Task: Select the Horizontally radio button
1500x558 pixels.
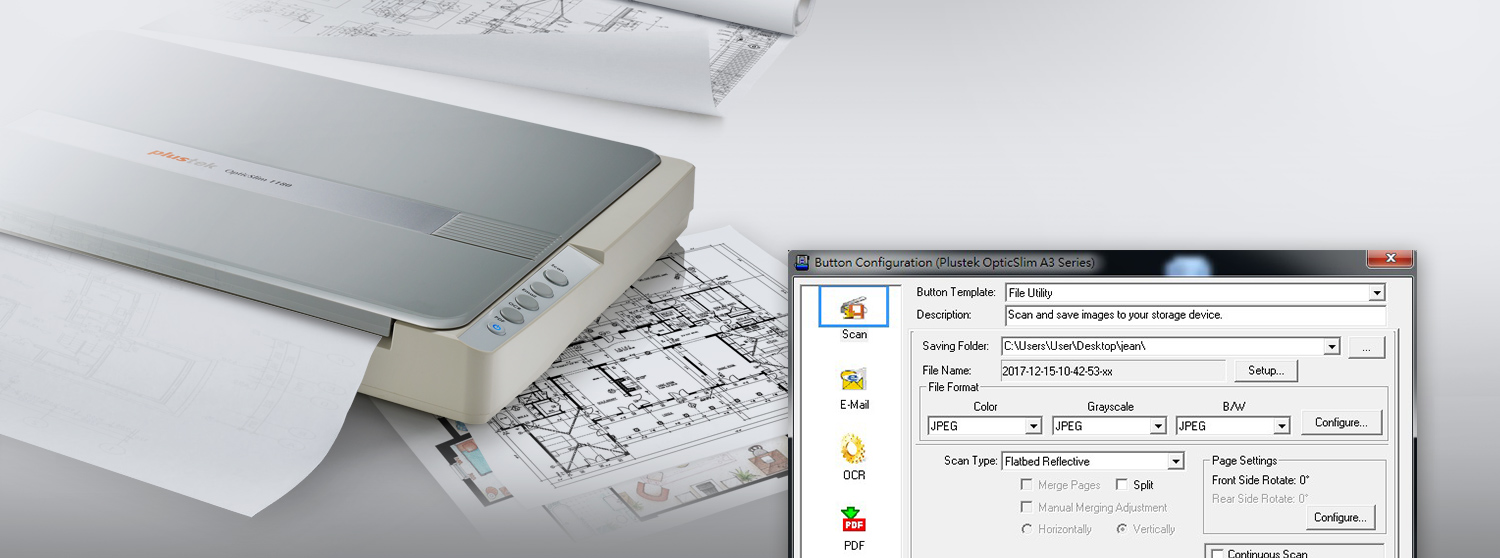Action: 1026,529
